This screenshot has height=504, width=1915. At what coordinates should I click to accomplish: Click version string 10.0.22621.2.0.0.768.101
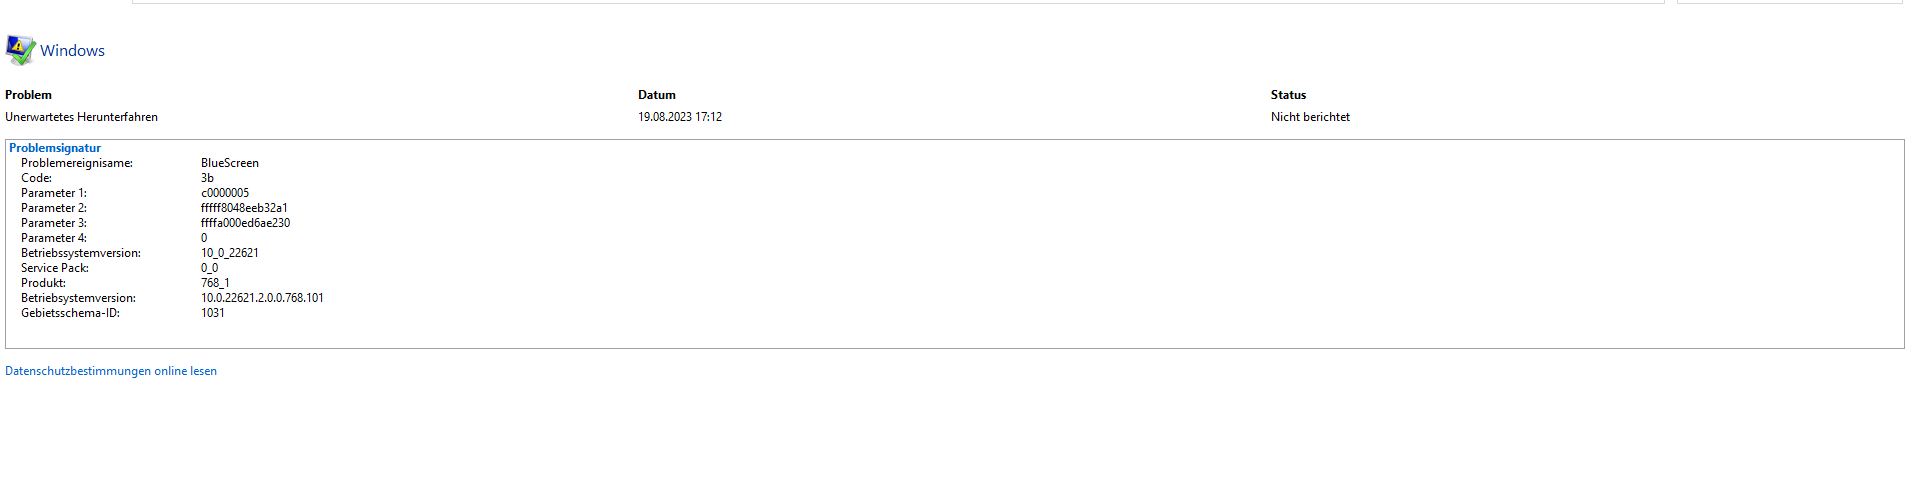[x=262, y=298]
